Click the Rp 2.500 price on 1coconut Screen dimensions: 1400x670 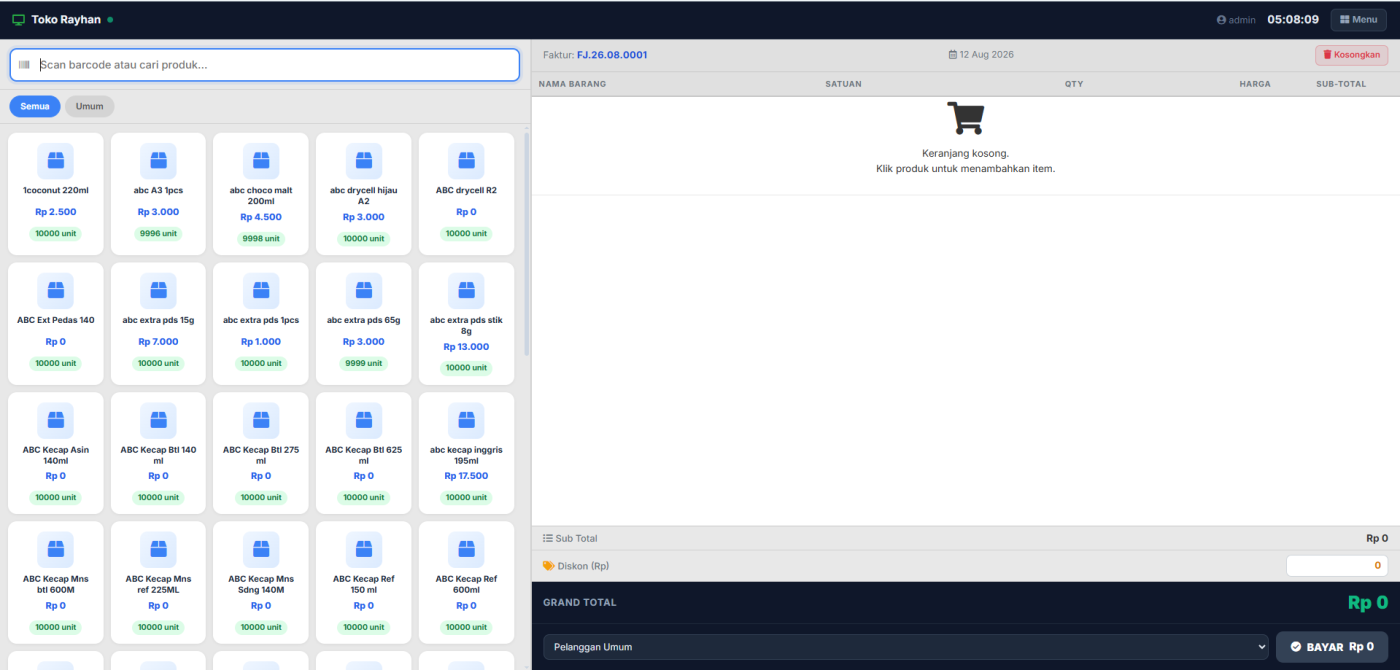click(x=56, y=212)
